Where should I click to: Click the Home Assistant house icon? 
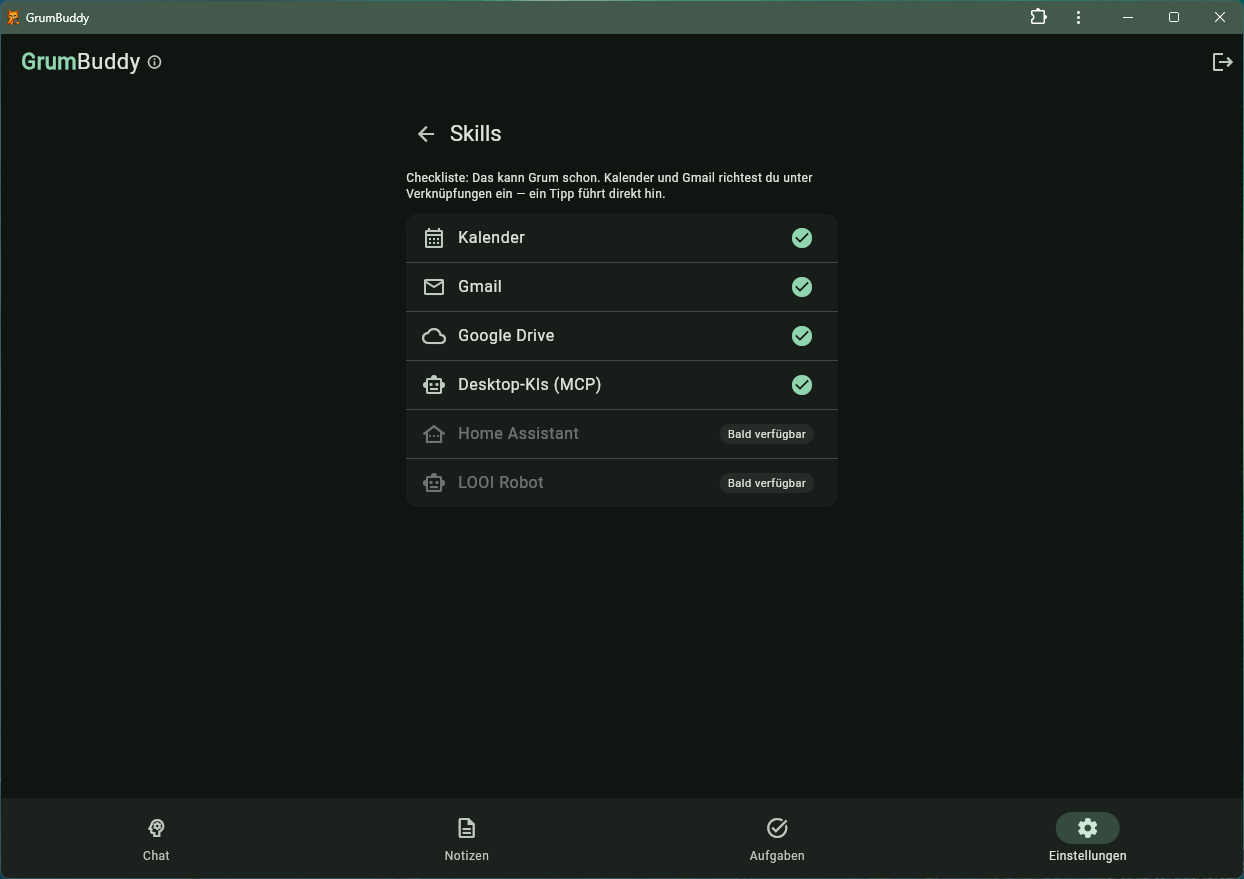(x=434, y=434)
